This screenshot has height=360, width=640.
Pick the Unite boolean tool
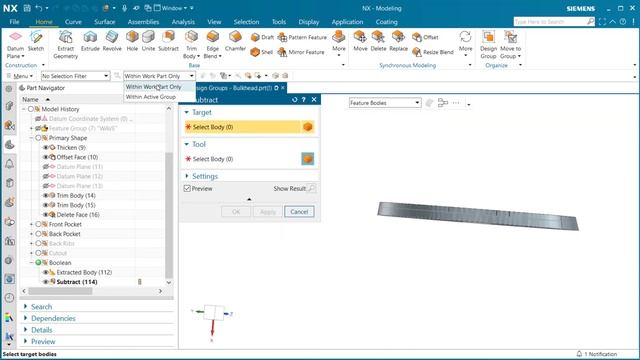click(148, 41)
